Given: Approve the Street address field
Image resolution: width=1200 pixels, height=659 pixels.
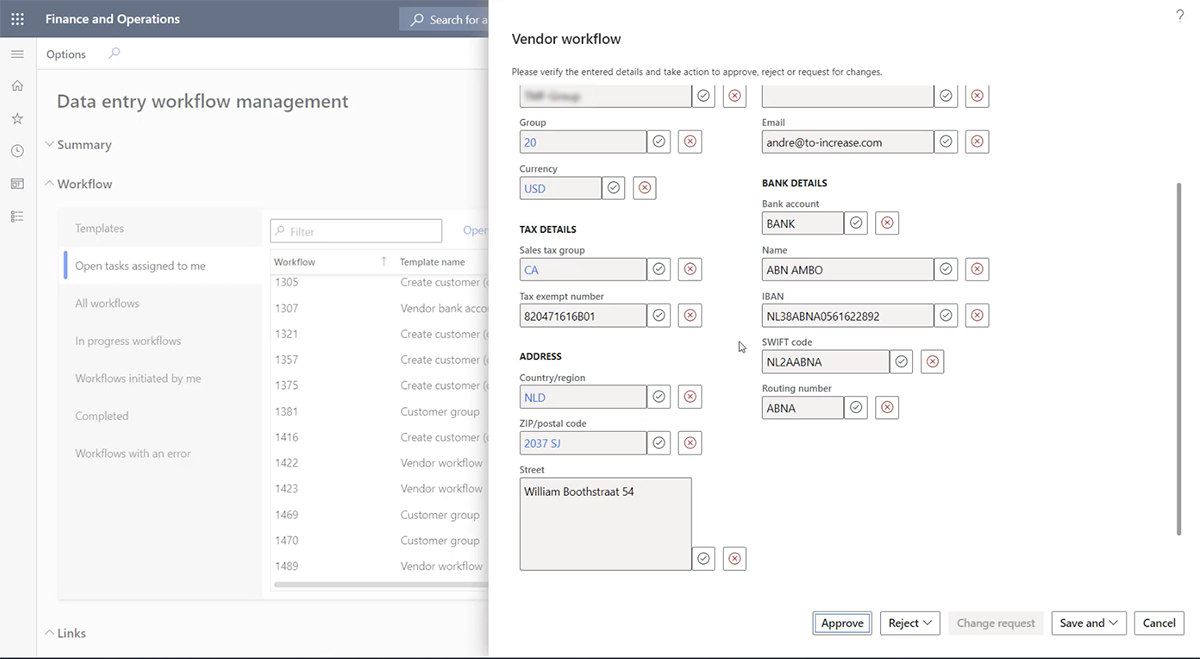Looking at the screenshot, I should coord(703,558).
